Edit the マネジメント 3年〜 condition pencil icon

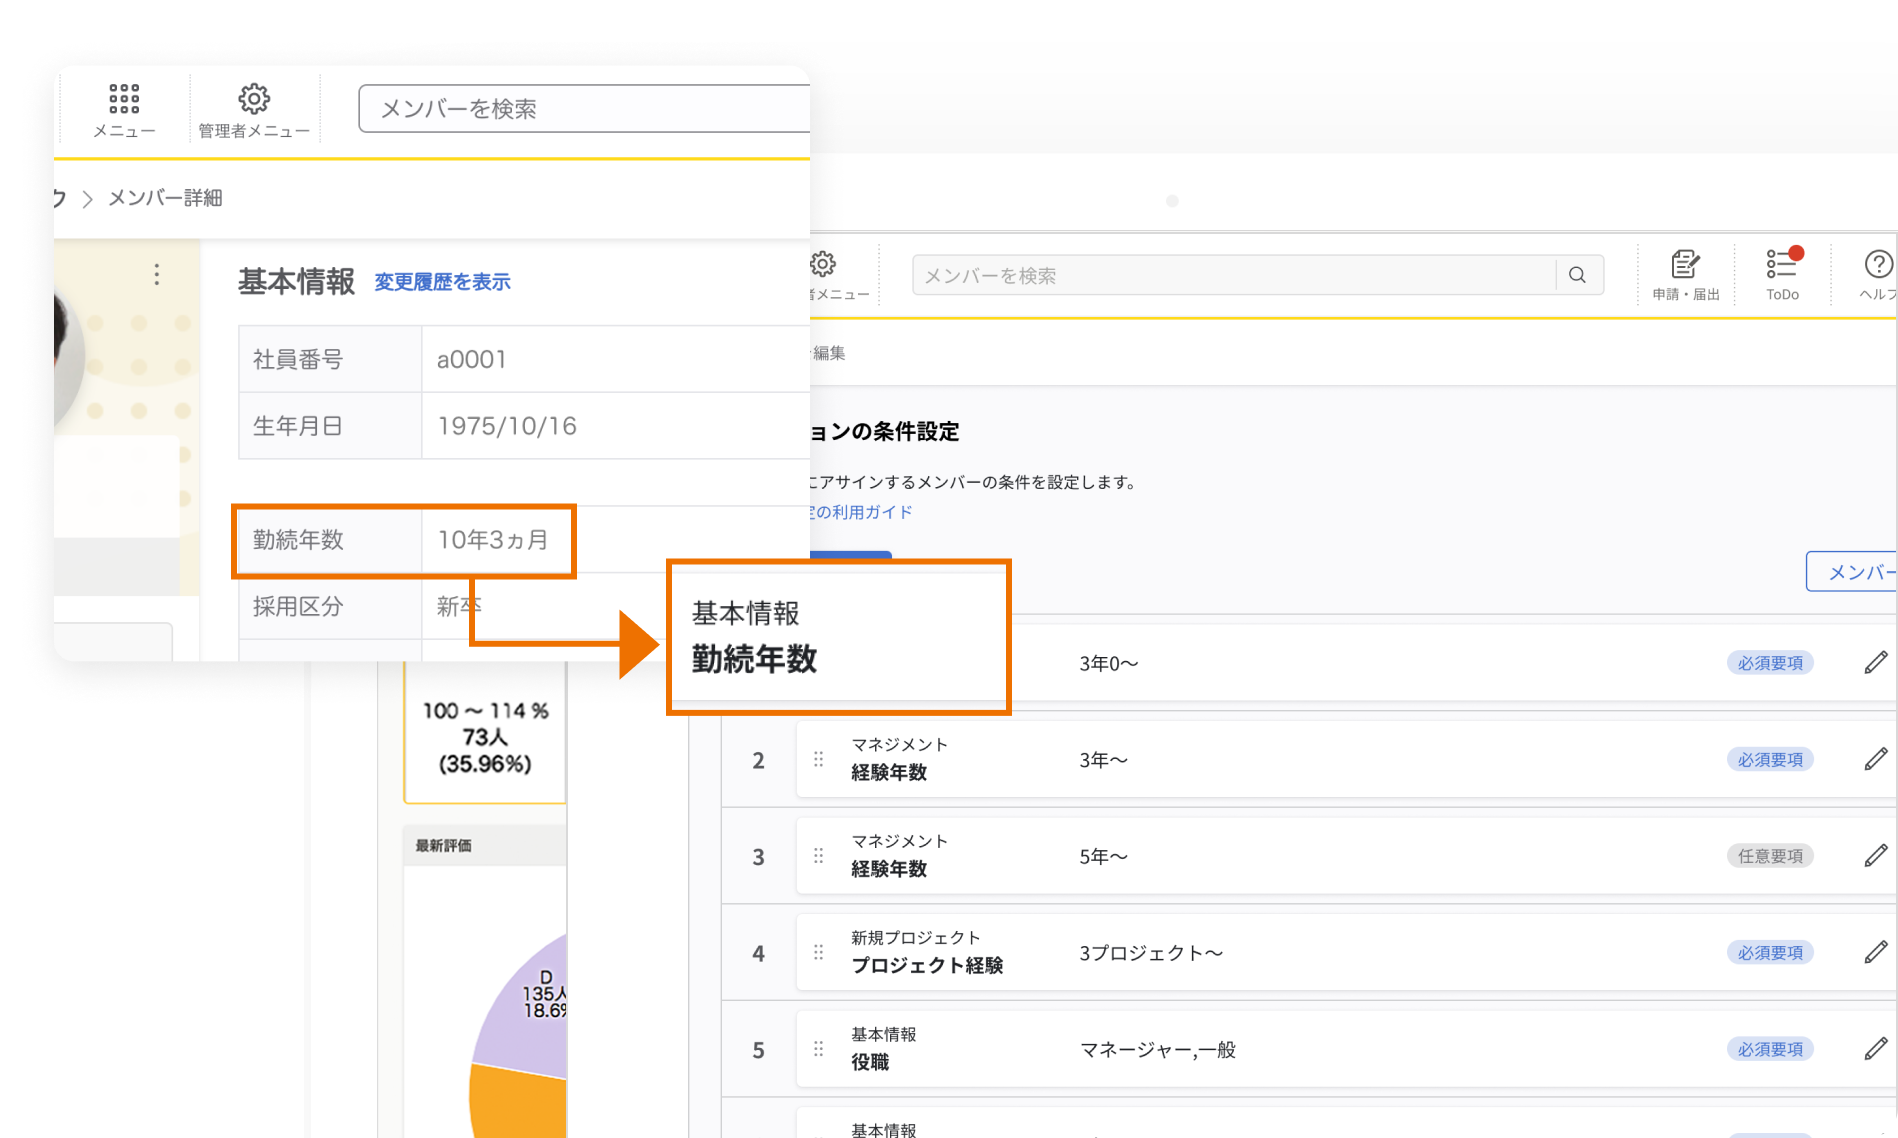click(x=1876, y=759)
